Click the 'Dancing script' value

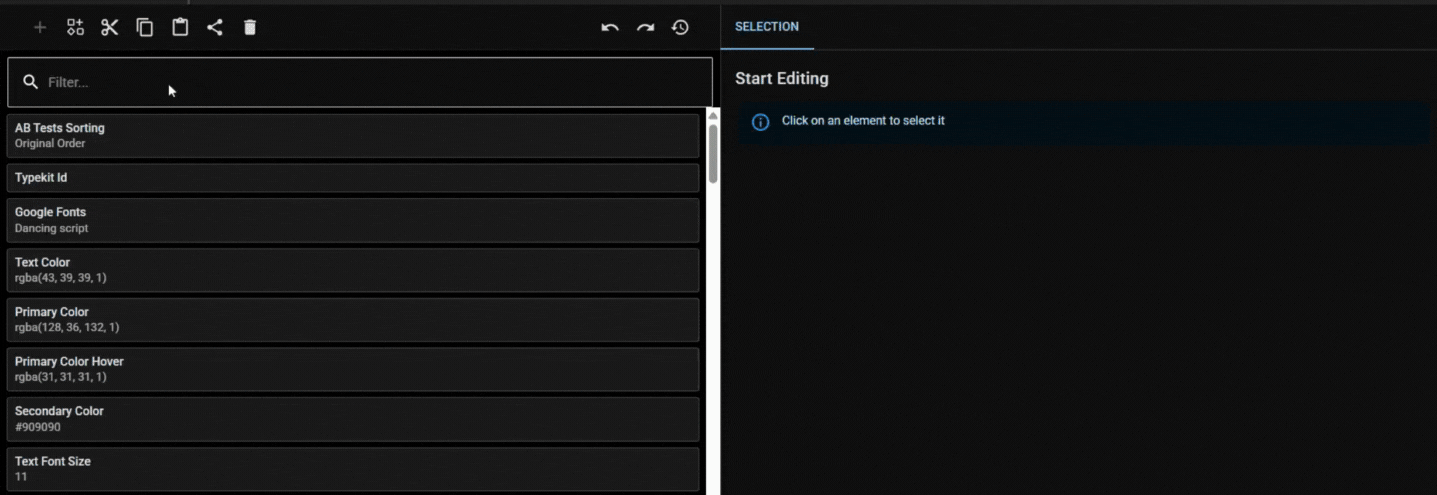(51, 228)
